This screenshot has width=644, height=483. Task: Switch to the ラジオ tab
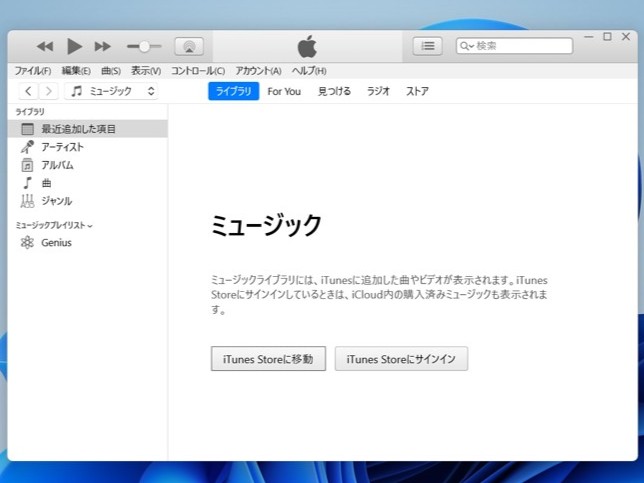[x=378, y=91]
